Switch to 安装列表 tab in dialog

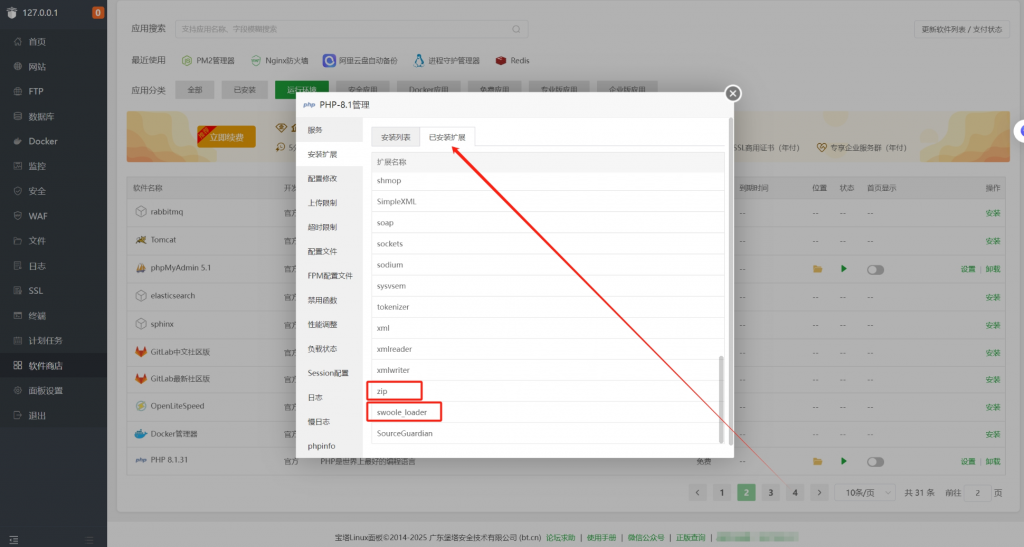point(396,137)
